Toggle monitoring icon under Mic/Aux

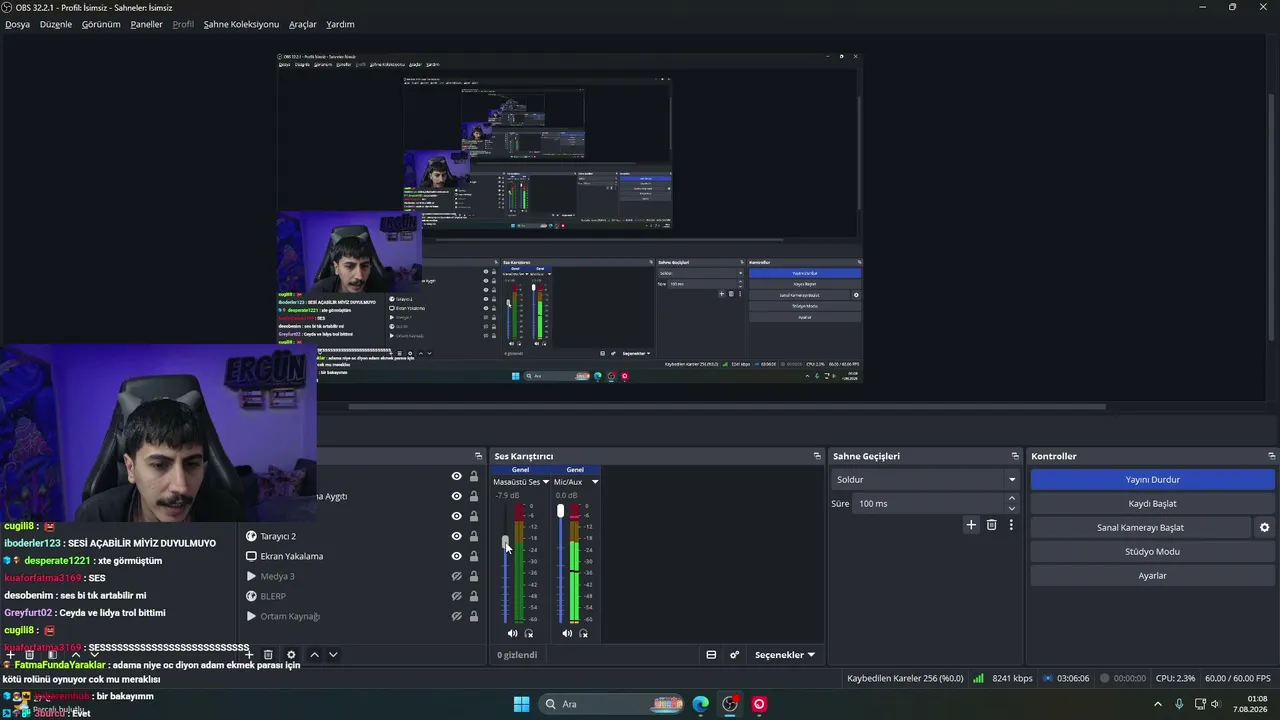point(583,633)
